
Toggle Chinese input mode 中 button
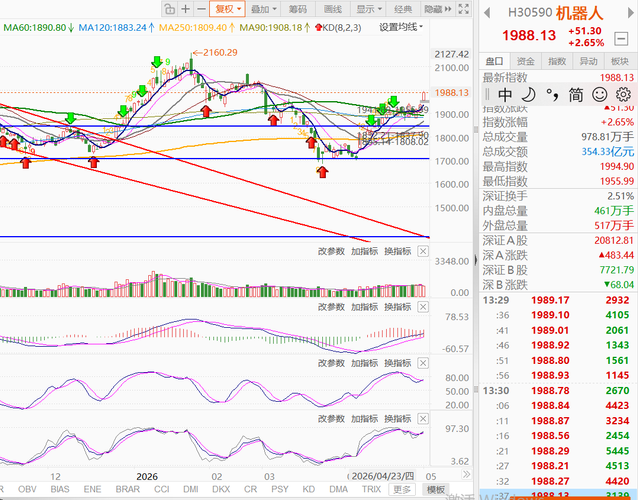tap(505, 95)
